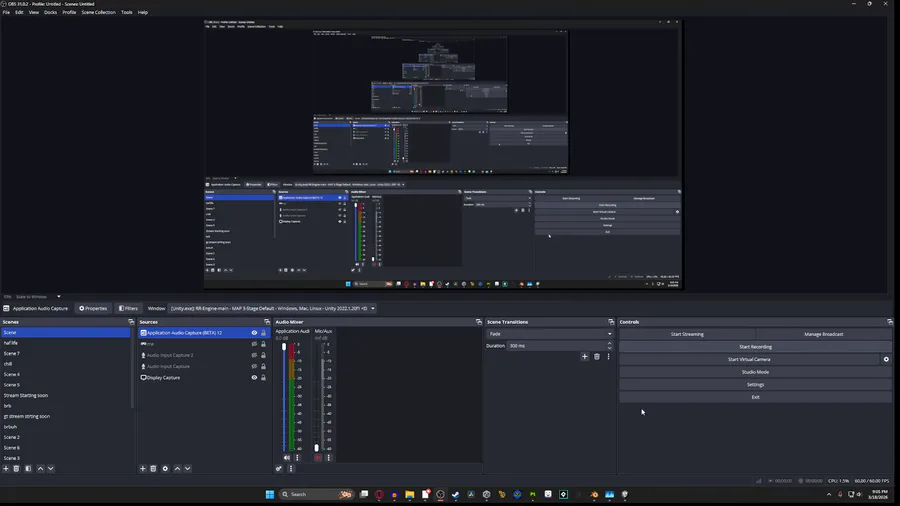Move the selected source down
900x506 pixels.
tap(188, 469)
